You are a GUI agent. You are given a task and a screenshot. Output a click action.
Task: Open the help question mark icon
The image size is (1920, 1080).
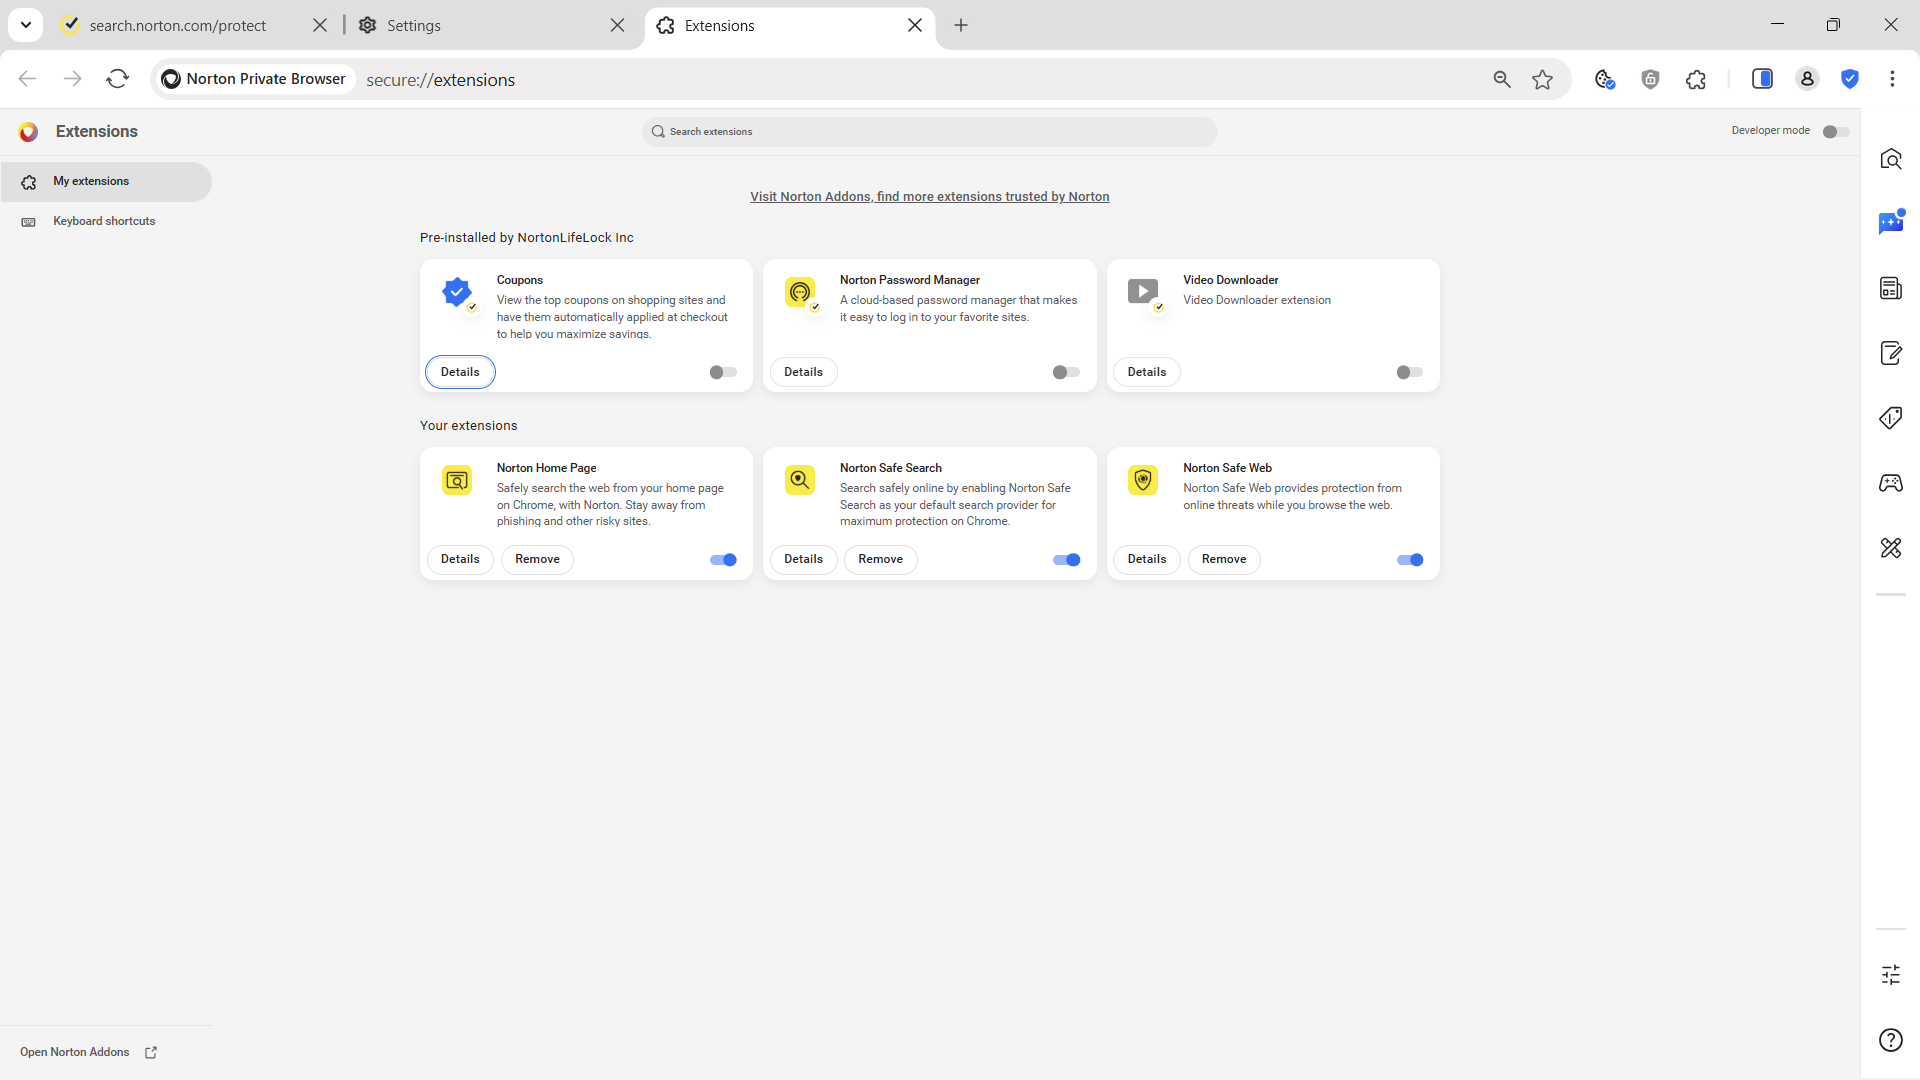pyautogui.click(x=1891, y=1040)
